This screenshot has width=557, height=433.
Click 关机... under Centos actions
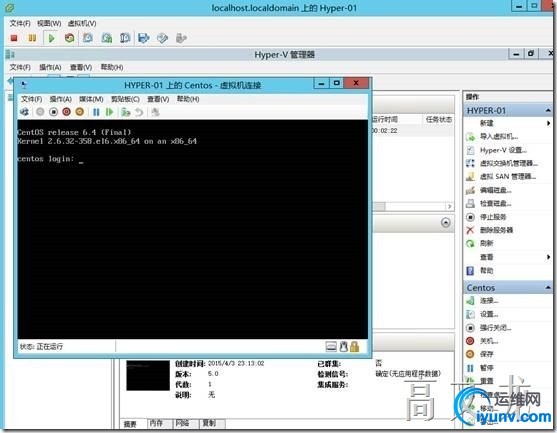click(489, 341)
